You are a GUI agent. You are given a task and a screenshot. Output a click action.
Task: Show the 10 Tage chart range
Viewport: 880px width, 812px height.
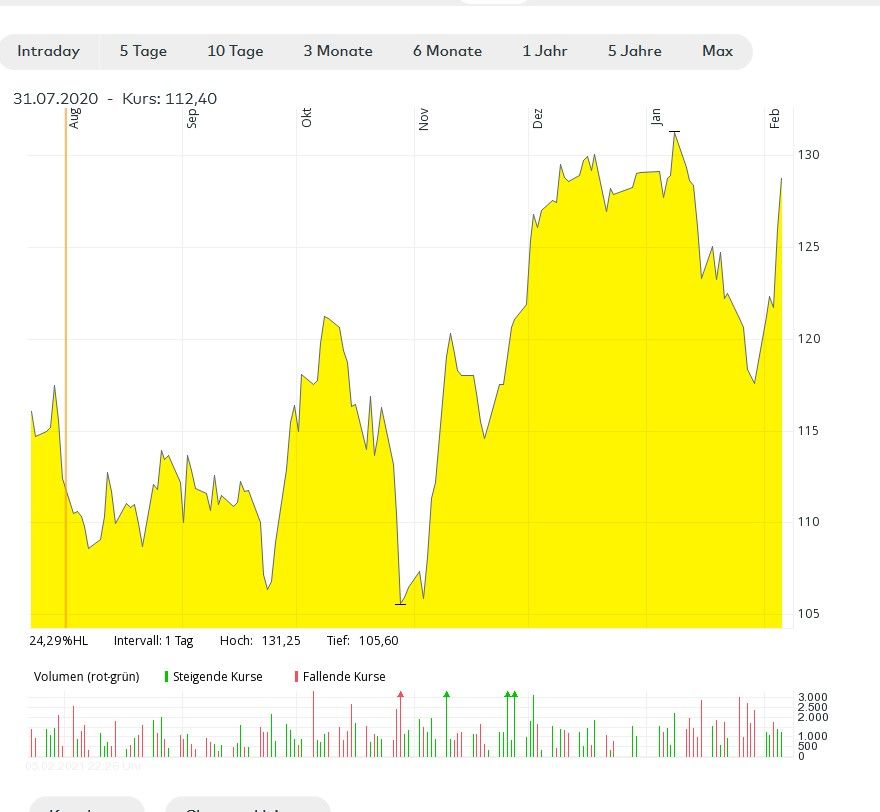pos(235,51)
